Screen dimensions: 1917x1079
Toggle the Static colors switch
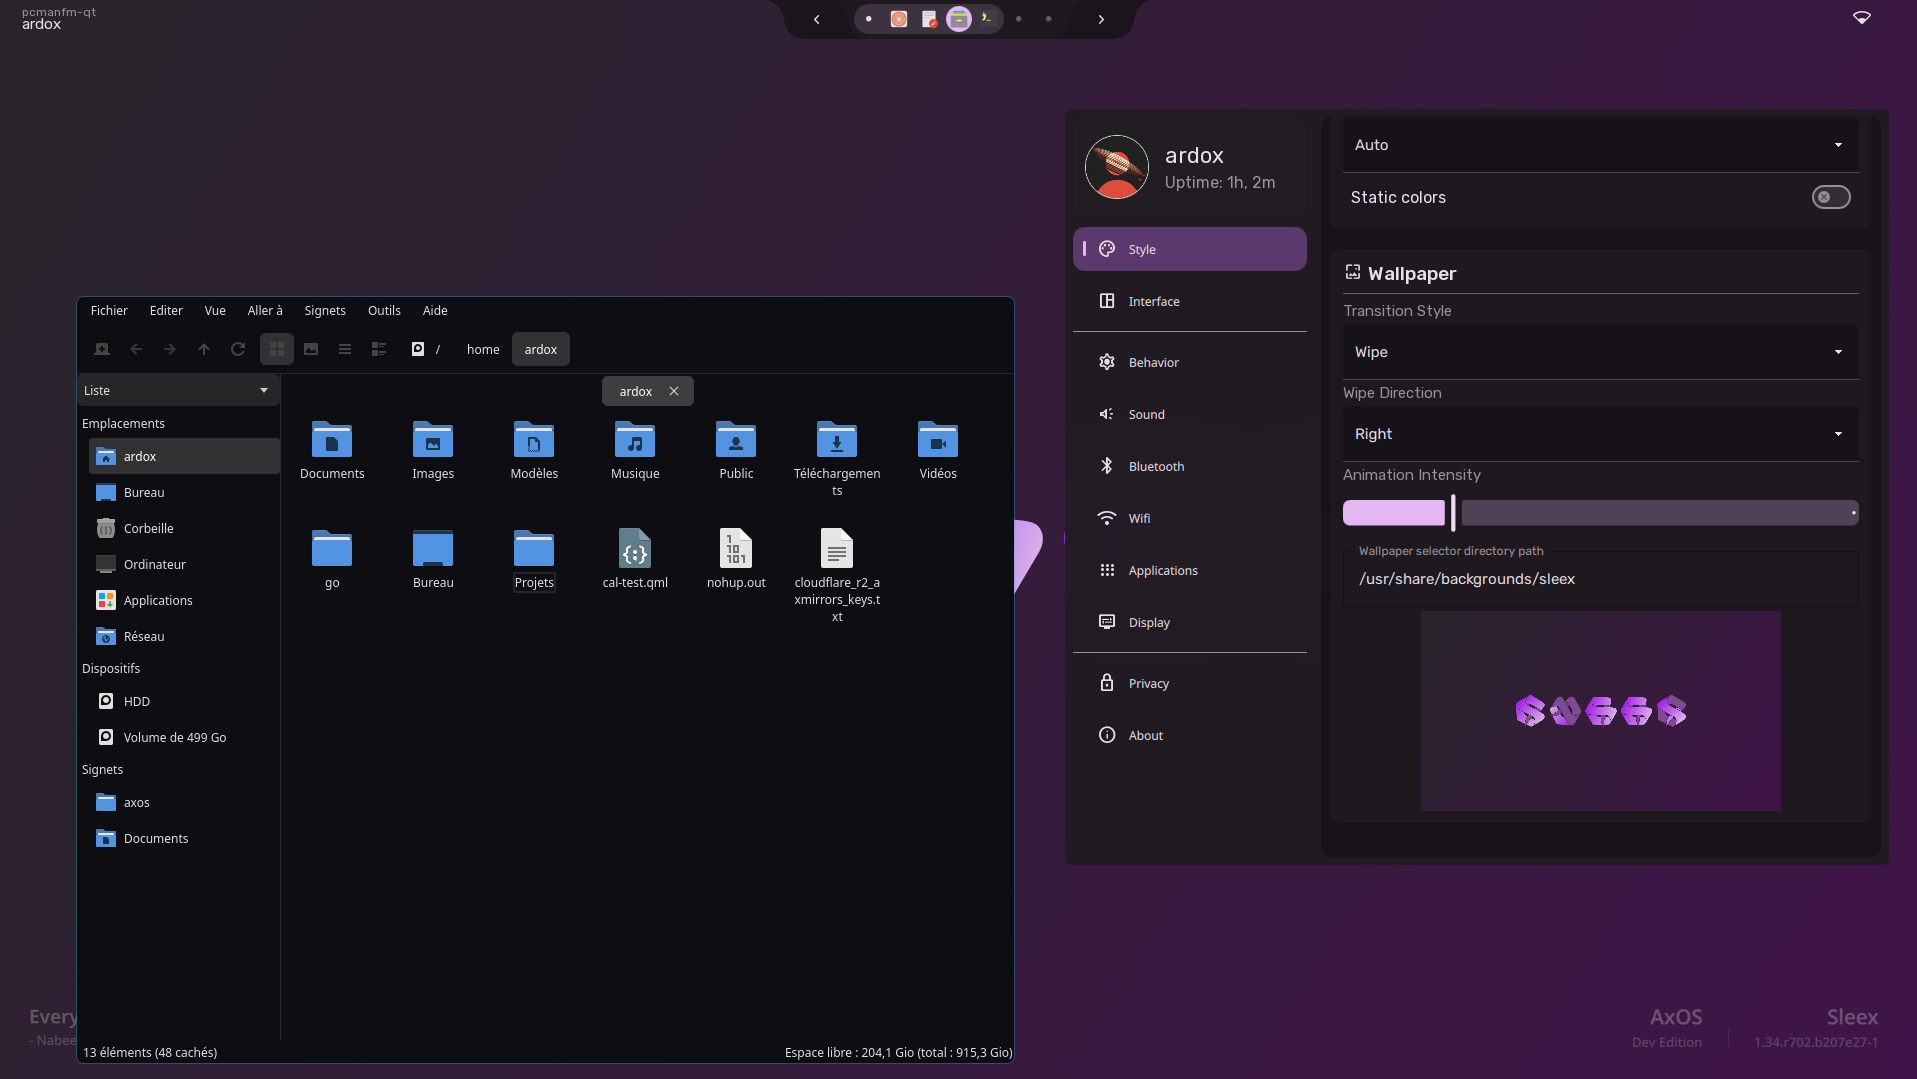click(1831, 197)
